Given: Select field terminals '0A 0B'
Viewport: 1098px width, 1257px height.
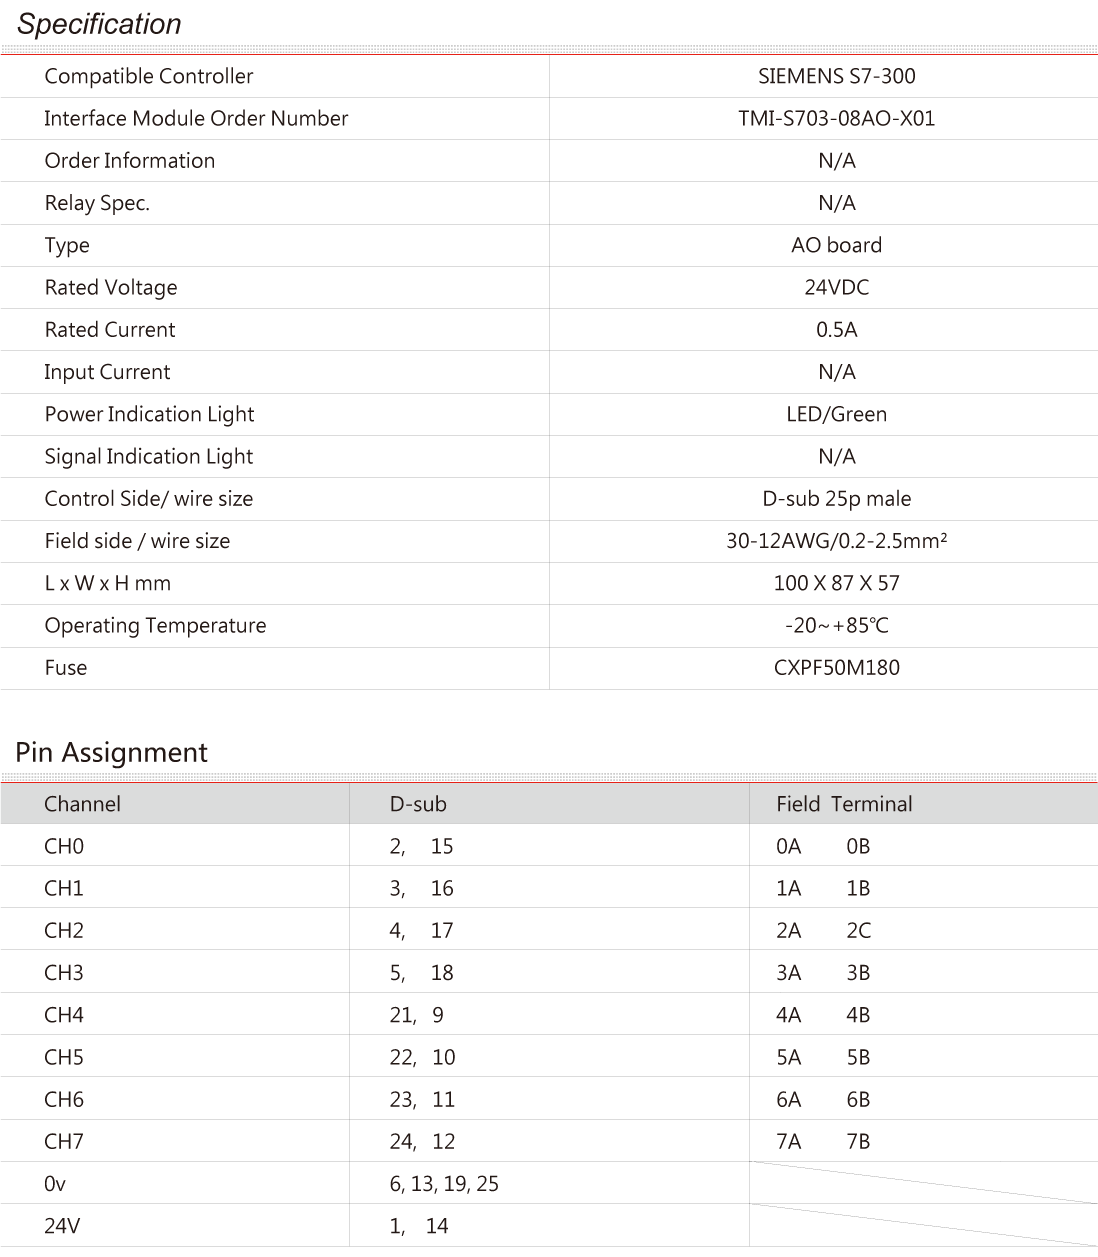Looking at the screenshot, I should [823, 846].
